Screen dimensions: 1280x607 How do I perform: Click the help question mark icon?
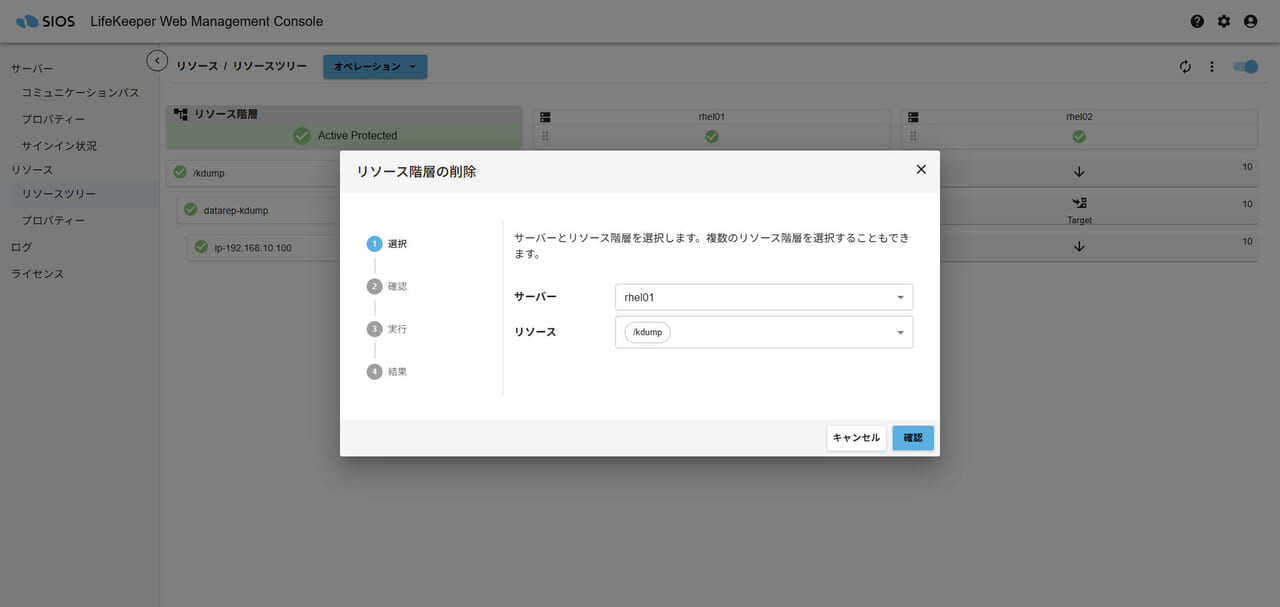(1197, 21)
